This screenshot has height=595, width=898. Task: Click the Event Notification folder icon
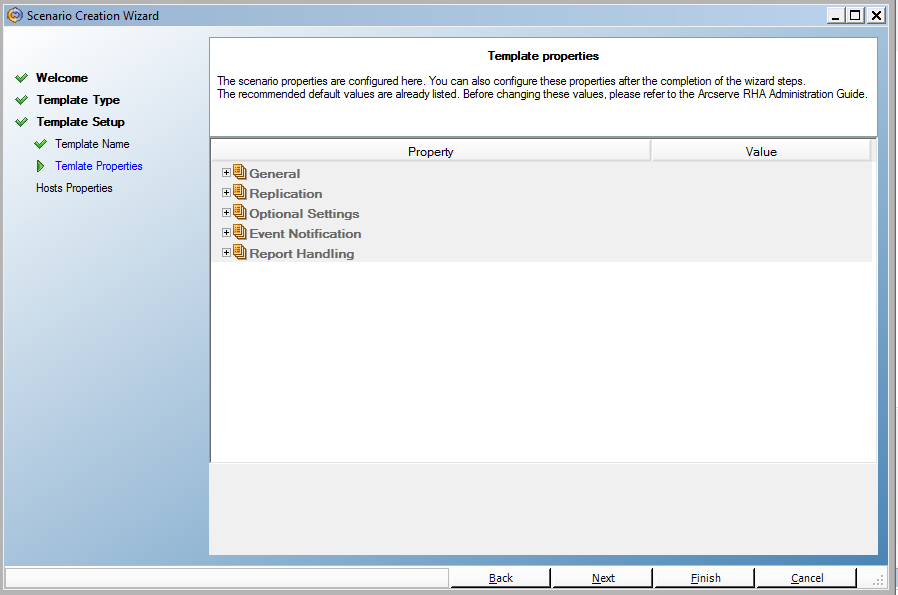(240, 232)
